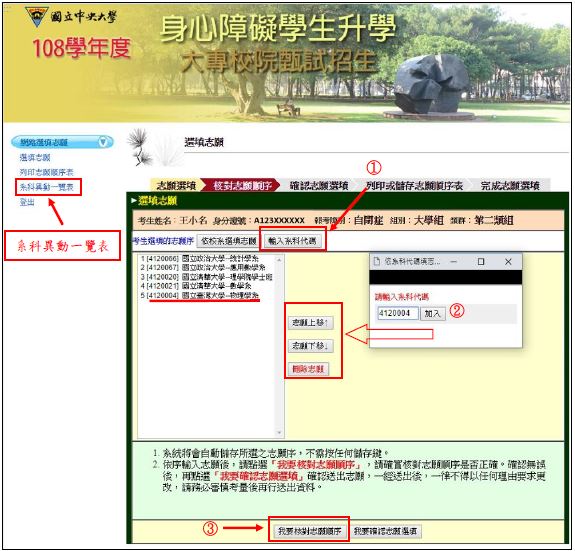
Task: Click the list scrollbar down arrow
Action: tap(279, 433)
